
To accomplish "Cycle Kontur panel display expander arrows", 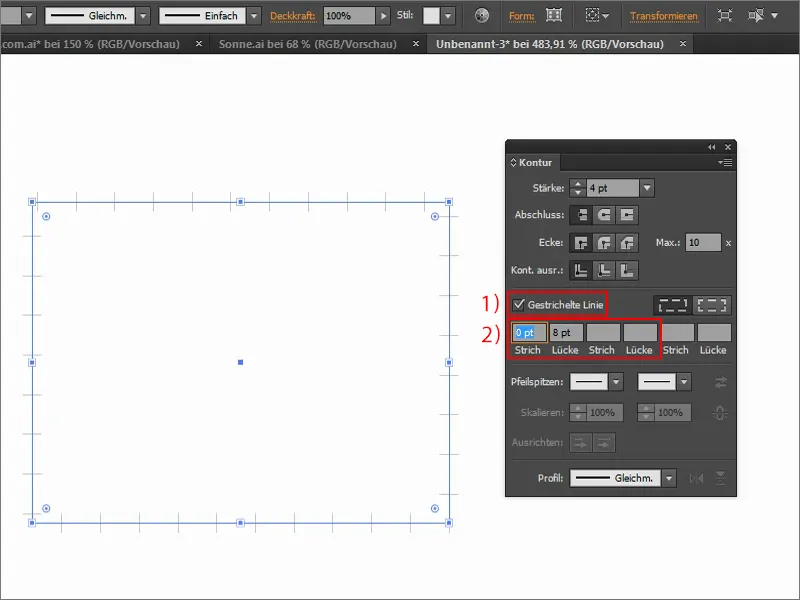I will click(513, 162).
